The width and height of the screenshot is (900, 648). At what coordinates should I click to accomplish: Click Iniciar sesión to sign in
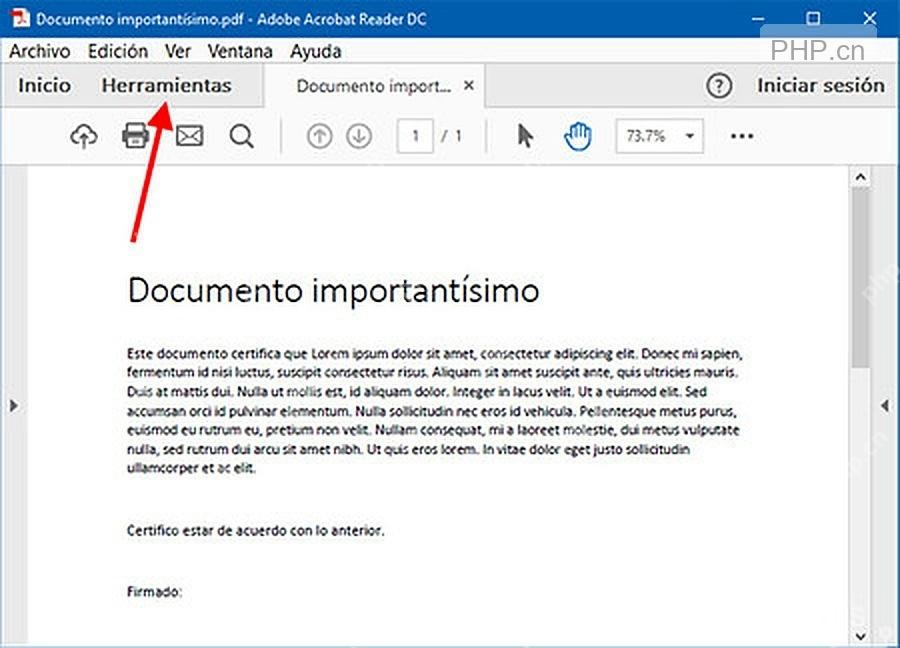tap(821, 86)
